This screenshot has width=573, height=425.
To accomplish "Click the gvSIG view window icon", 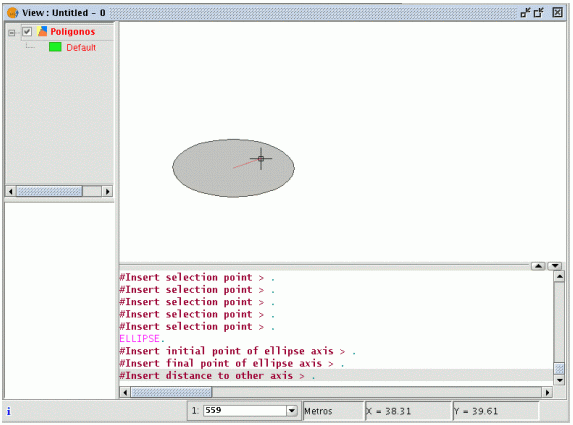I will pyautogui.click(x=12, y=13).
